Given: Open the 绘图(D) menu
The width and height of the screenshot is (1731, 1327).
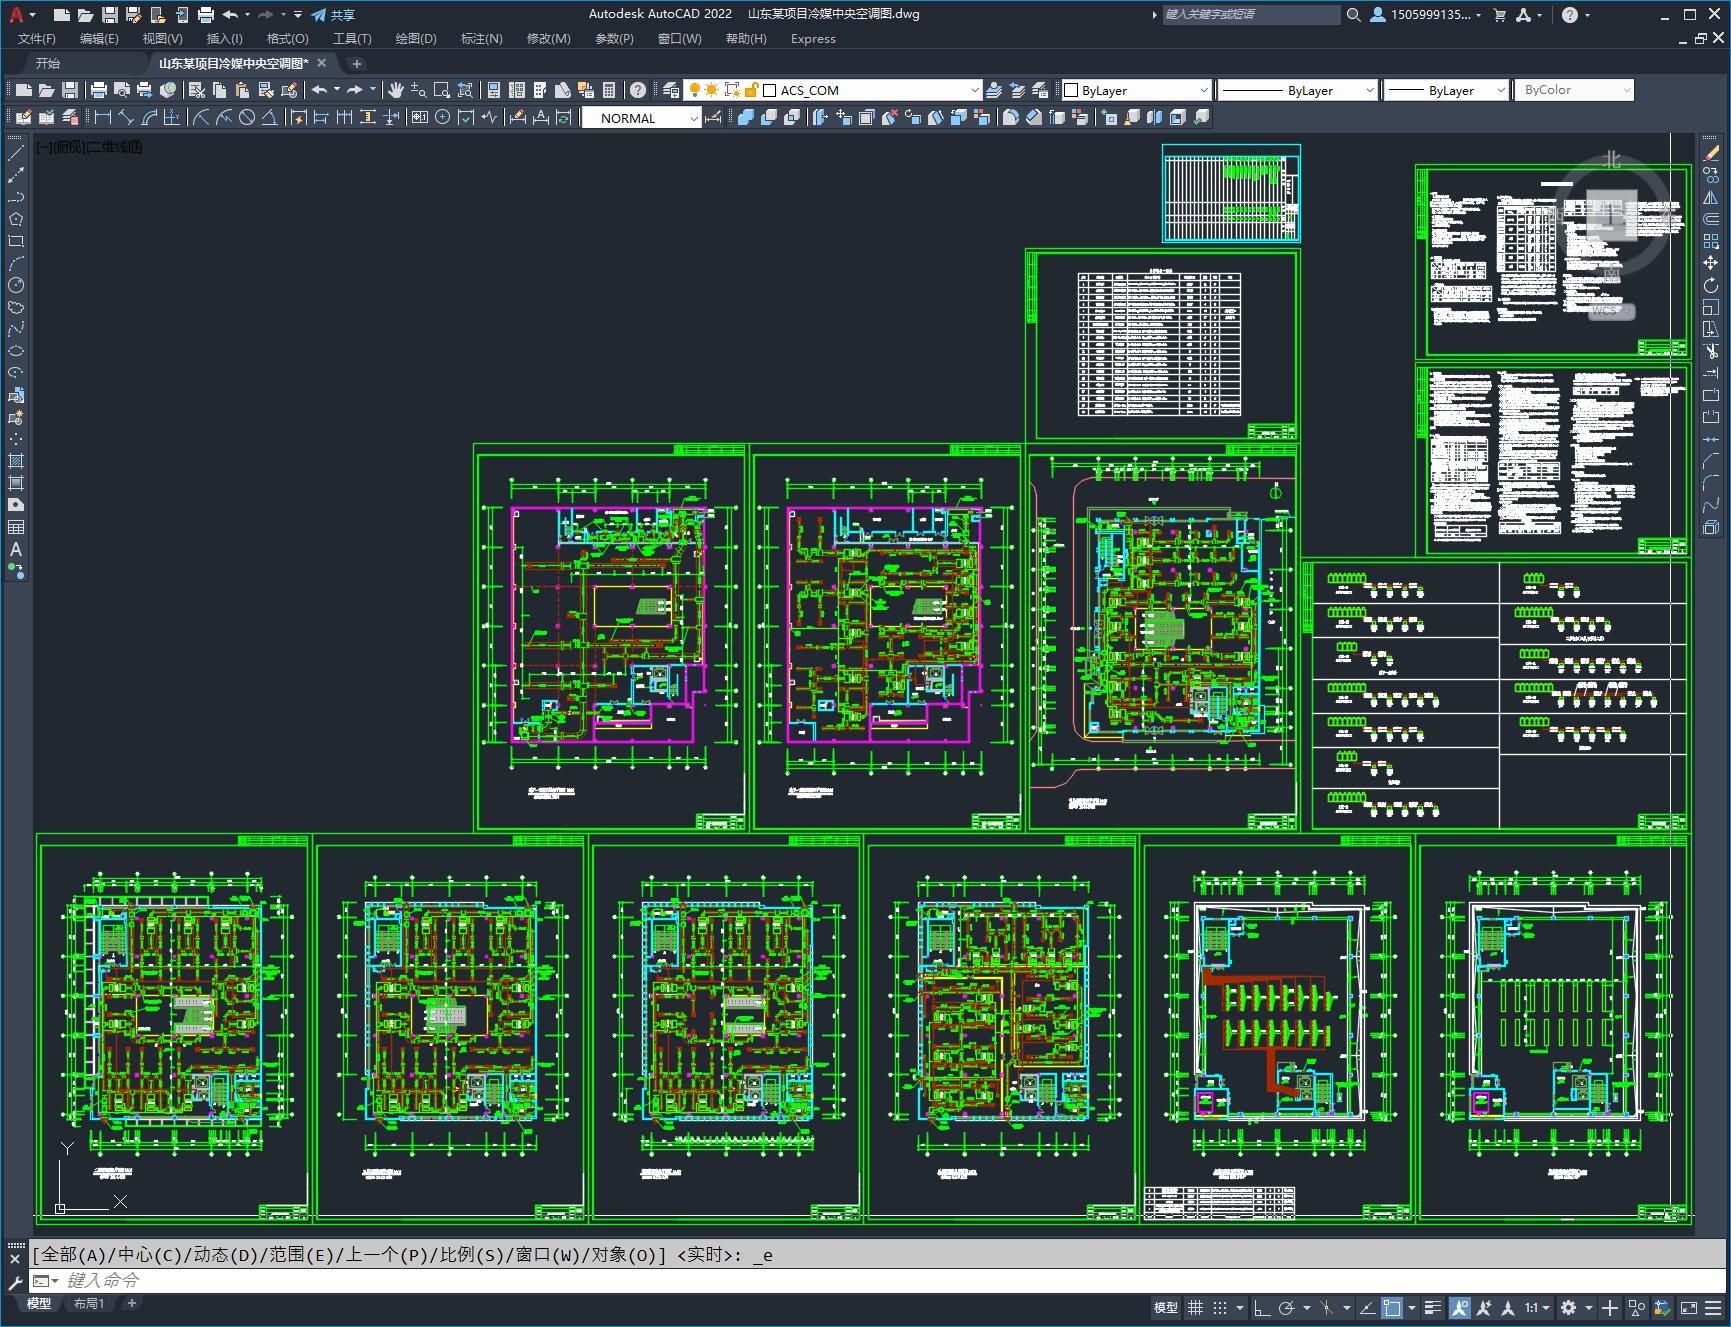Looking at the screenshot, I should pos(416,38).
